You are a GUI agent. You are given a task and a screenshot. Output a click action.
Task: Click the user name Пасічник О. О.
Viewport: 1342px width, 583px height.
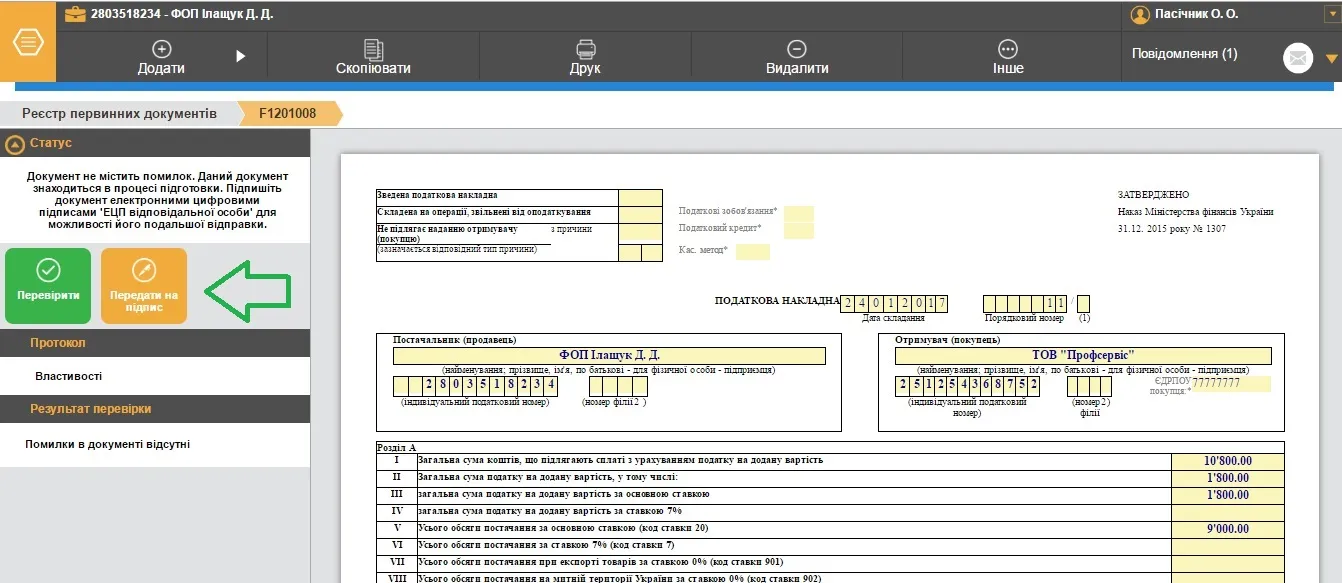click(1196, 14)
